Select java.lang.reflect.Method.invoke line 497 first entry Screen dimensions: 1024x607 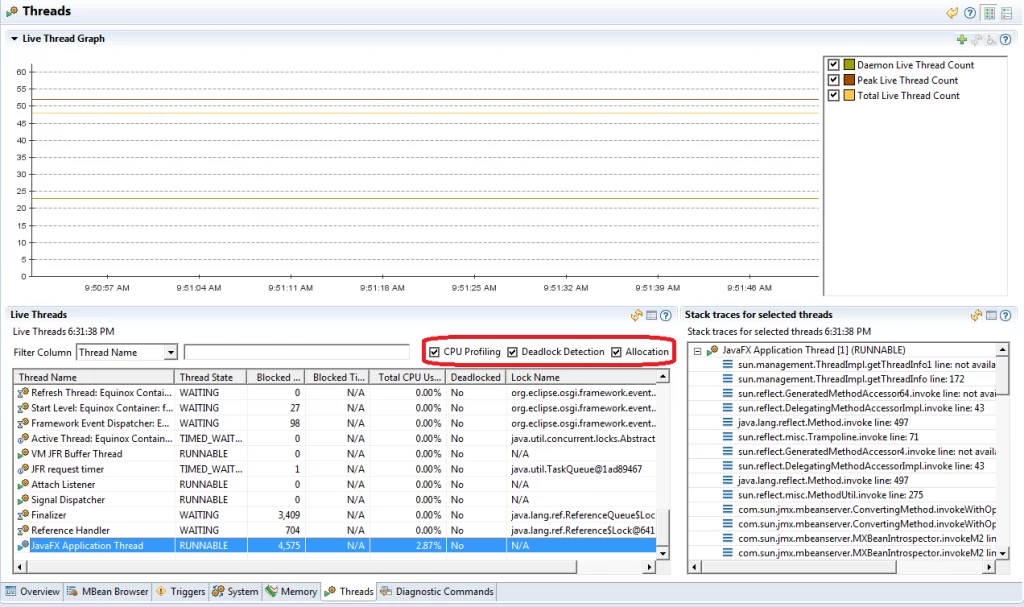click(823, 423)
